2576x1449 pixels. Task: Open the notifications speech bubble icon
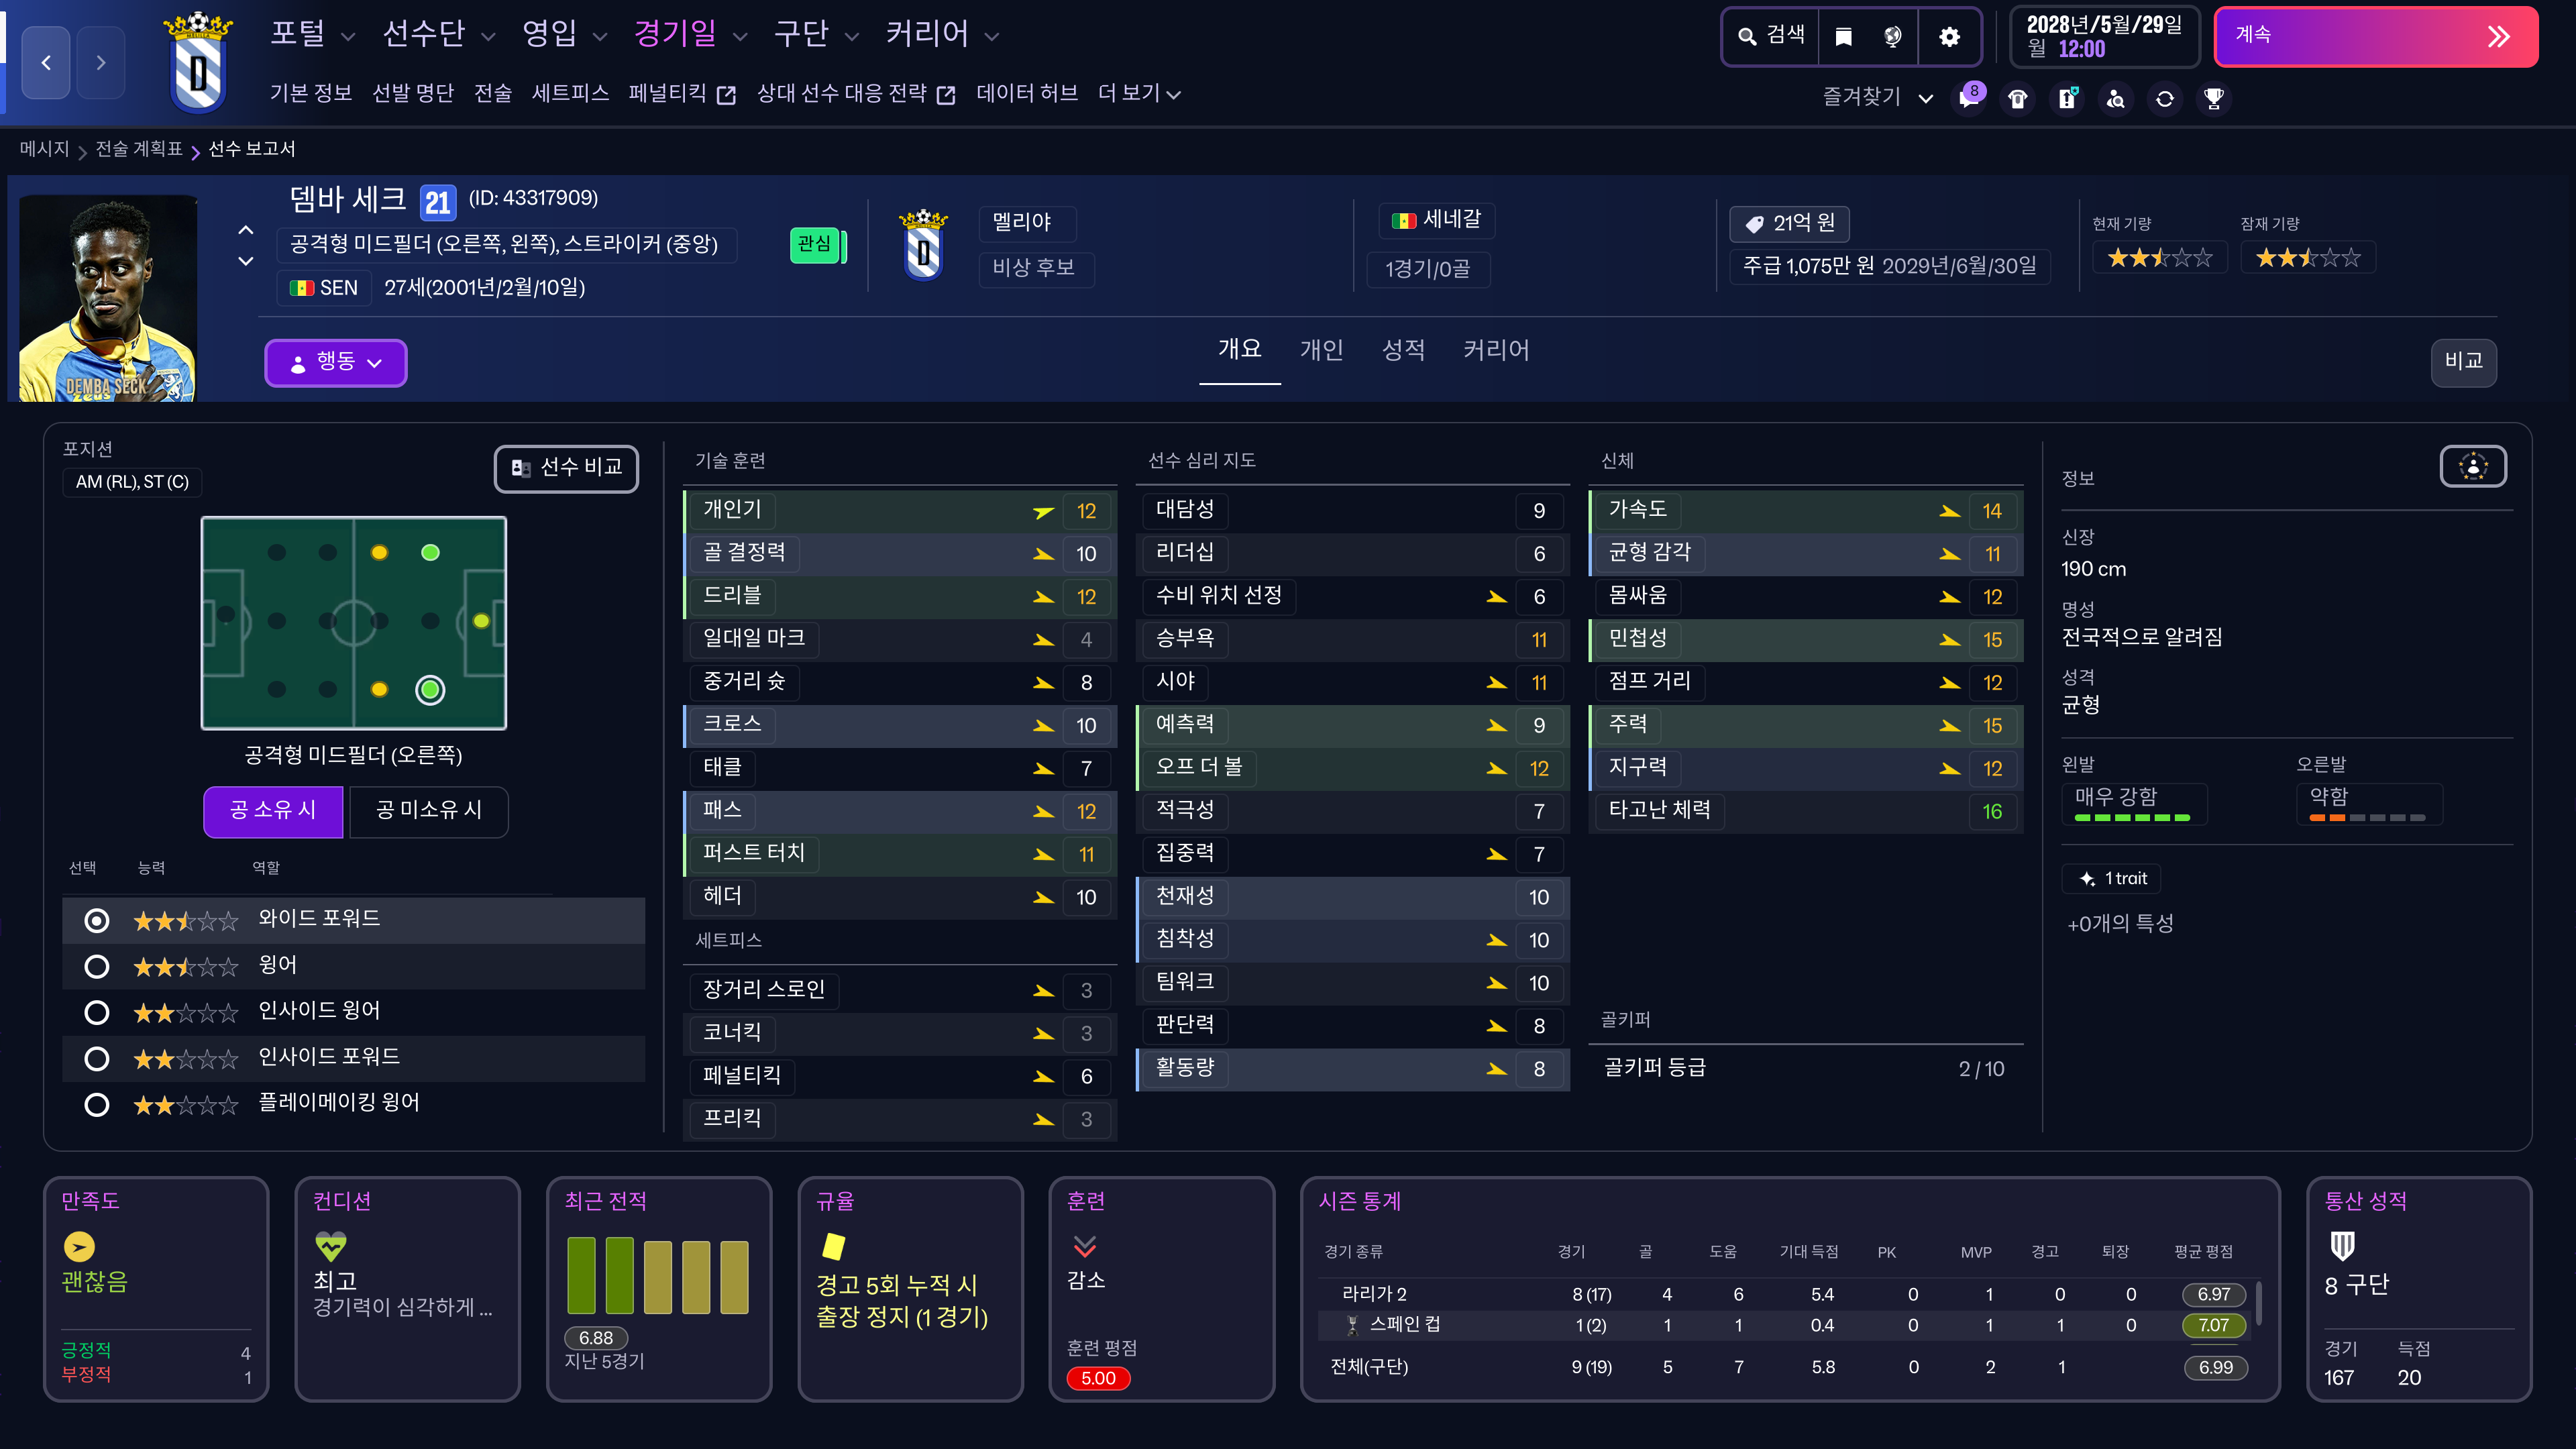1969,98
